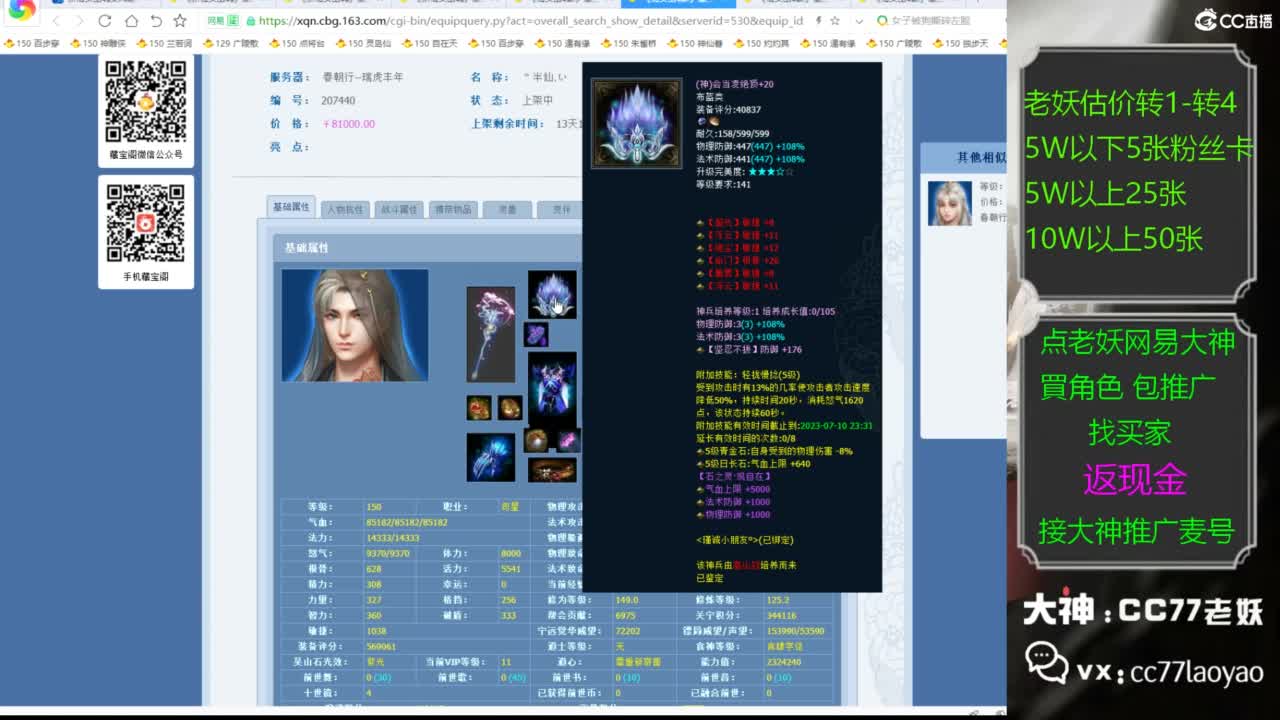
Task: Click the blue armor equipment icon
Action: (552, 388)
